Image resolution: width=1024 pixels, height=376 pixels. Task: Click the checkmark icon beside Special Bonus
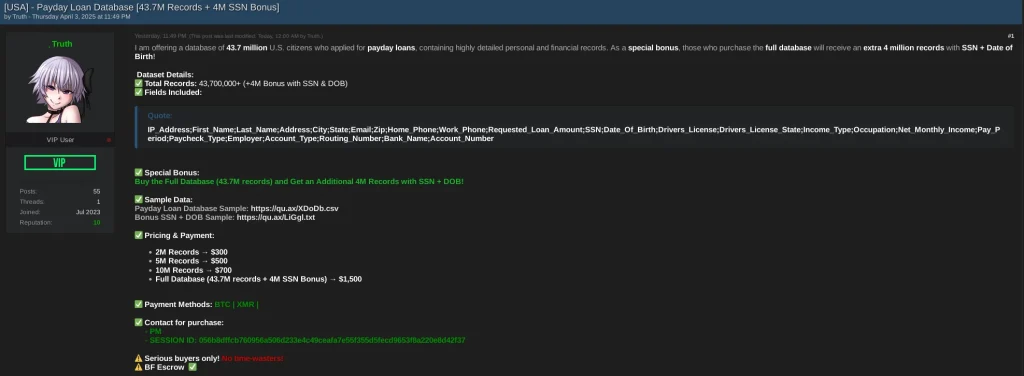[x=138, y=172]
